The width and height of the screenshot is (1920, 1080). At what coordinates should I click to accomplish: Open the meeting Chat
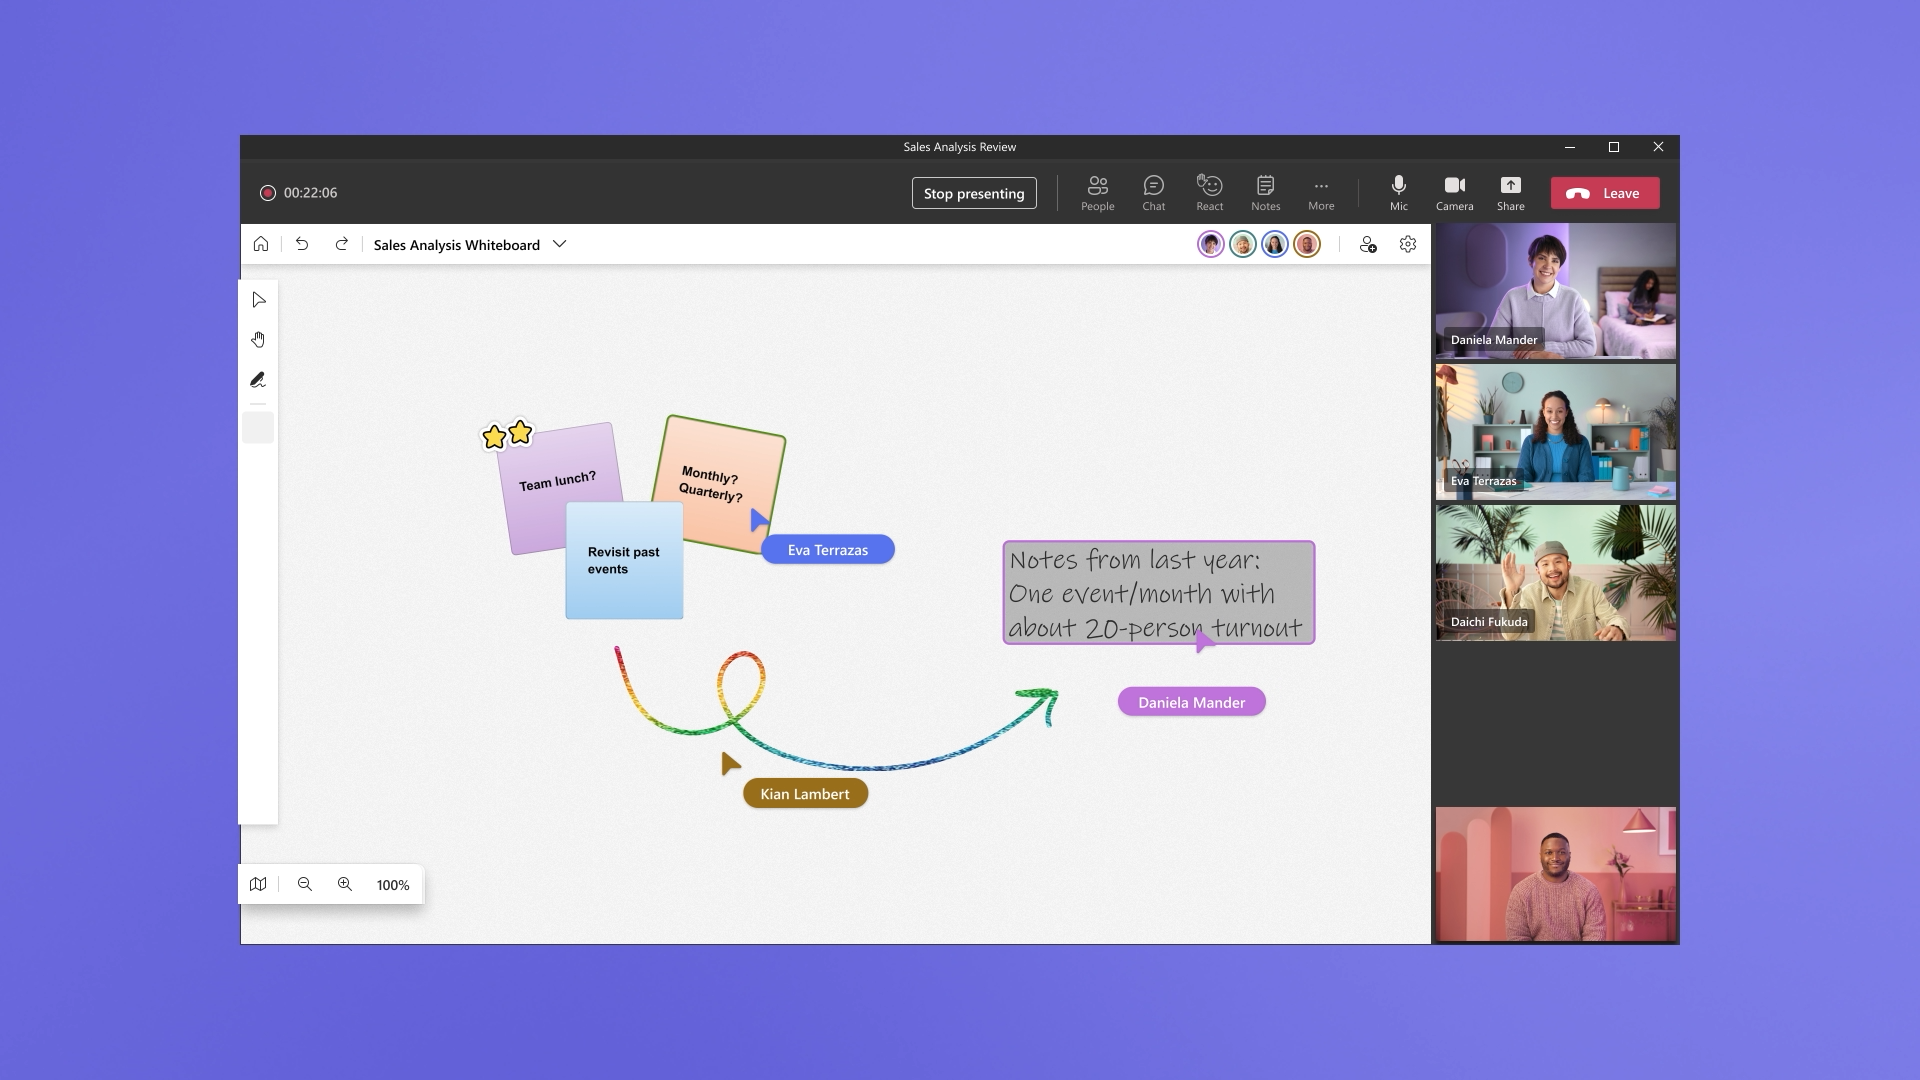click(1153, 193)
